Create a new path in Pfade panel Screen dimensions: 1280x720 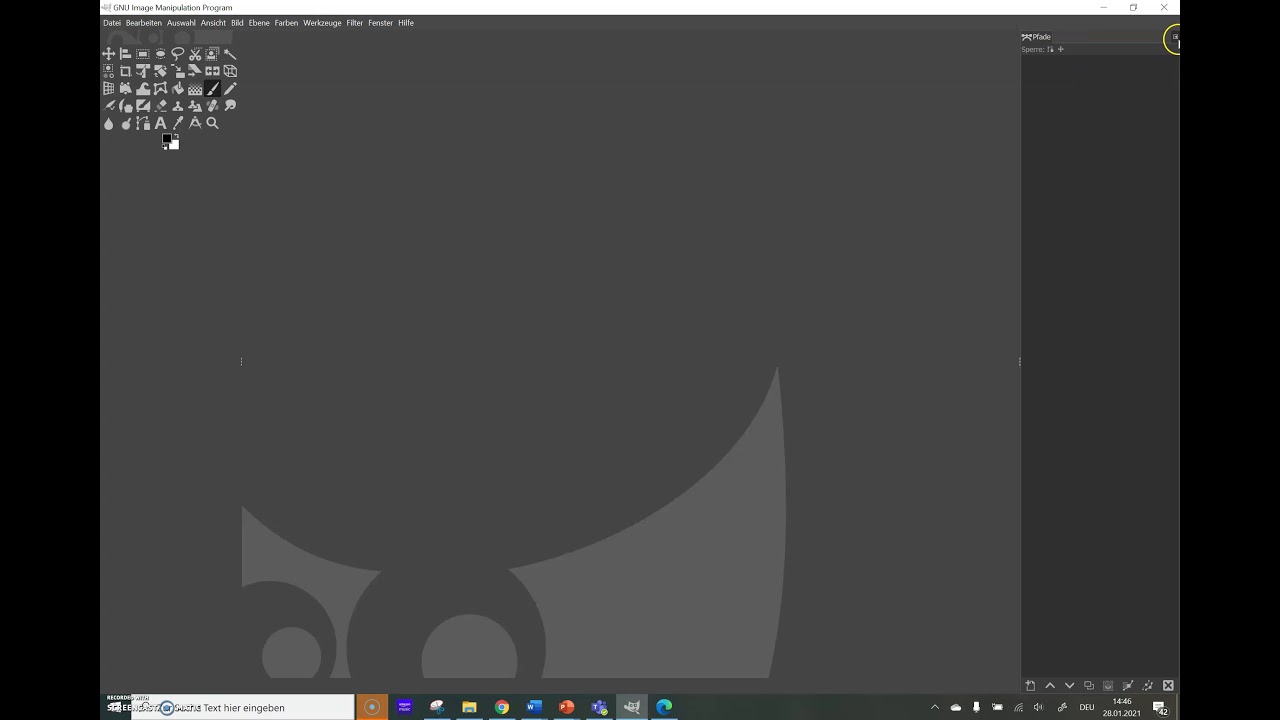[1030, 686]
